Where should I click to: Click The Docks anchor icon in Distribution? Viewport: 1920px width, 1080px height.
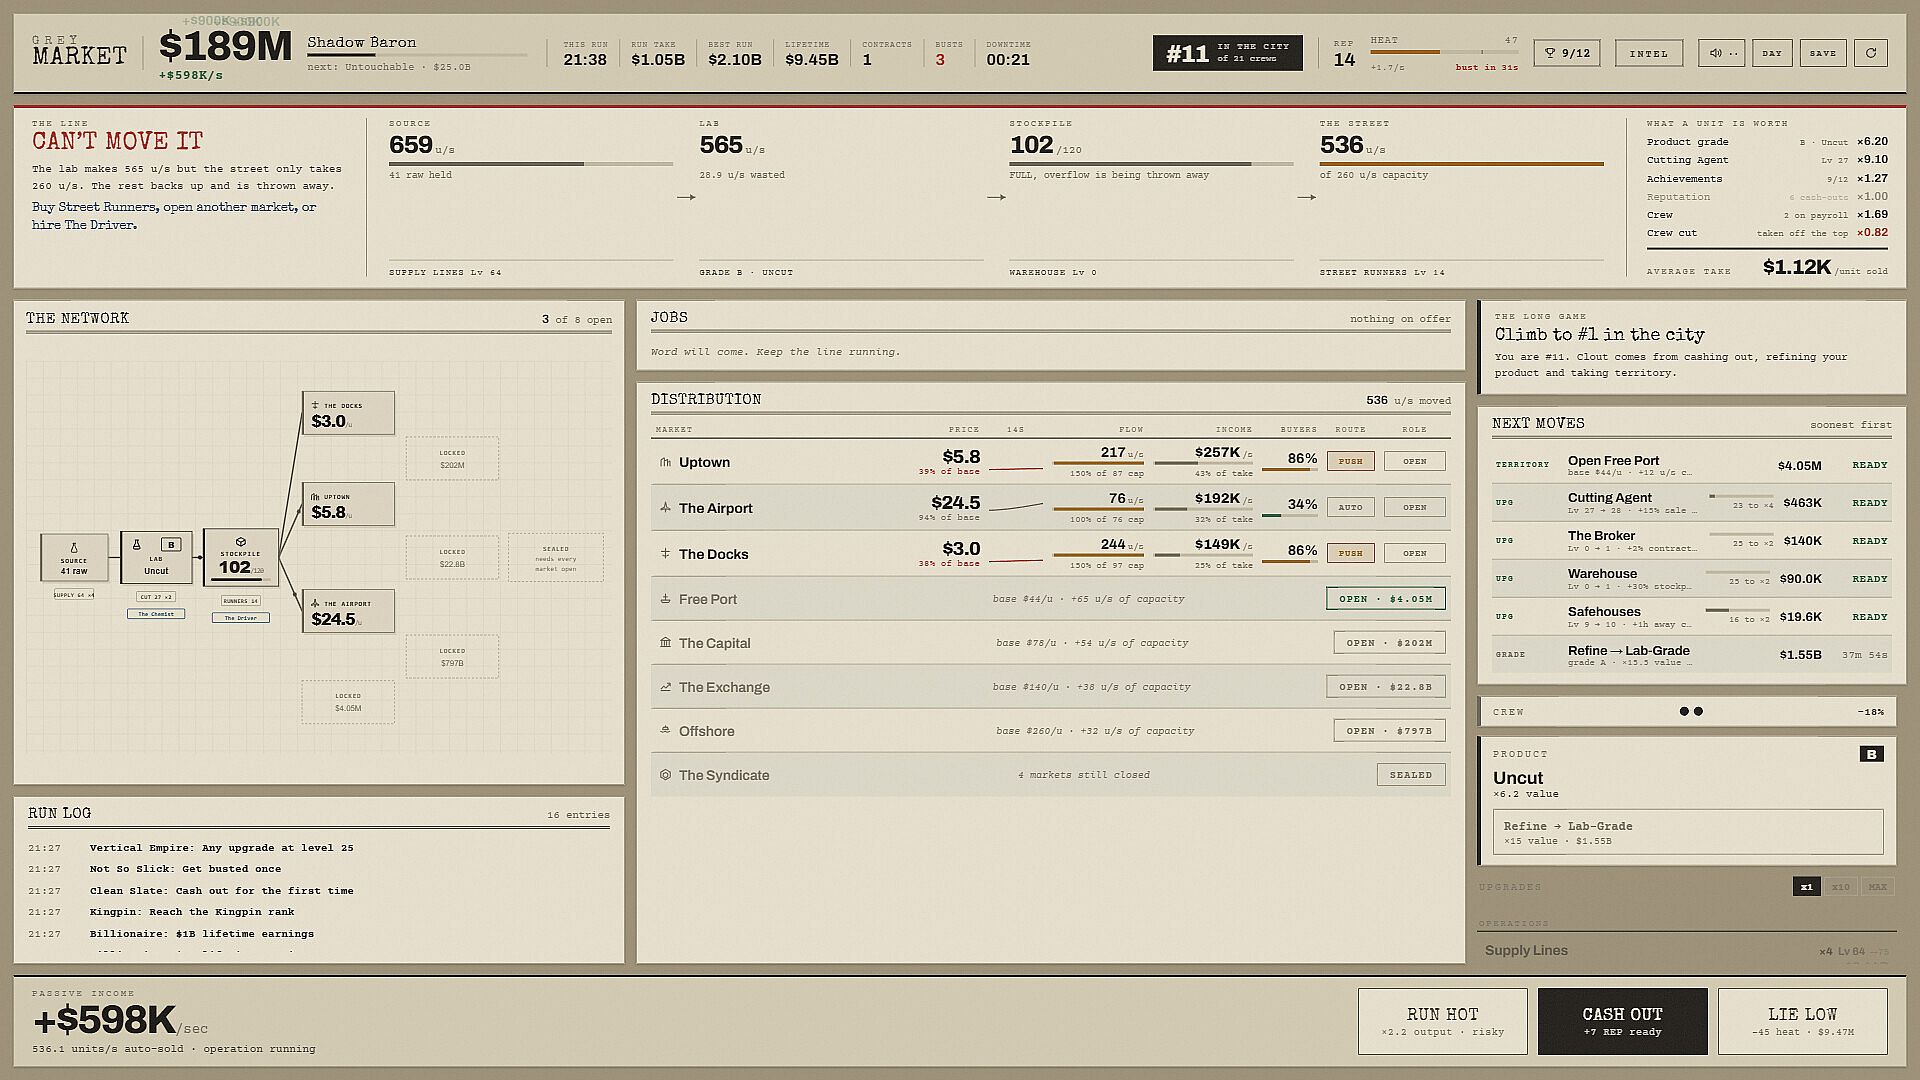(665, 554)
